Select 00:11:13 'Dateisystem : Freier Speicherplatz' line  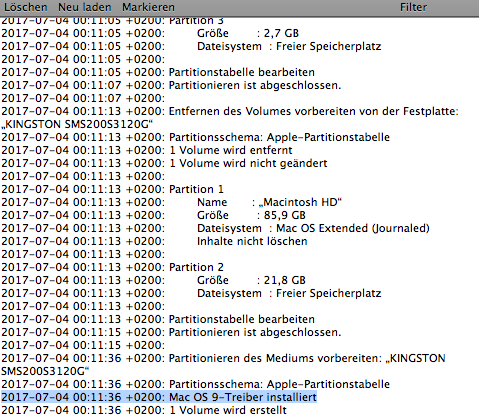click(x=191, y=293)
